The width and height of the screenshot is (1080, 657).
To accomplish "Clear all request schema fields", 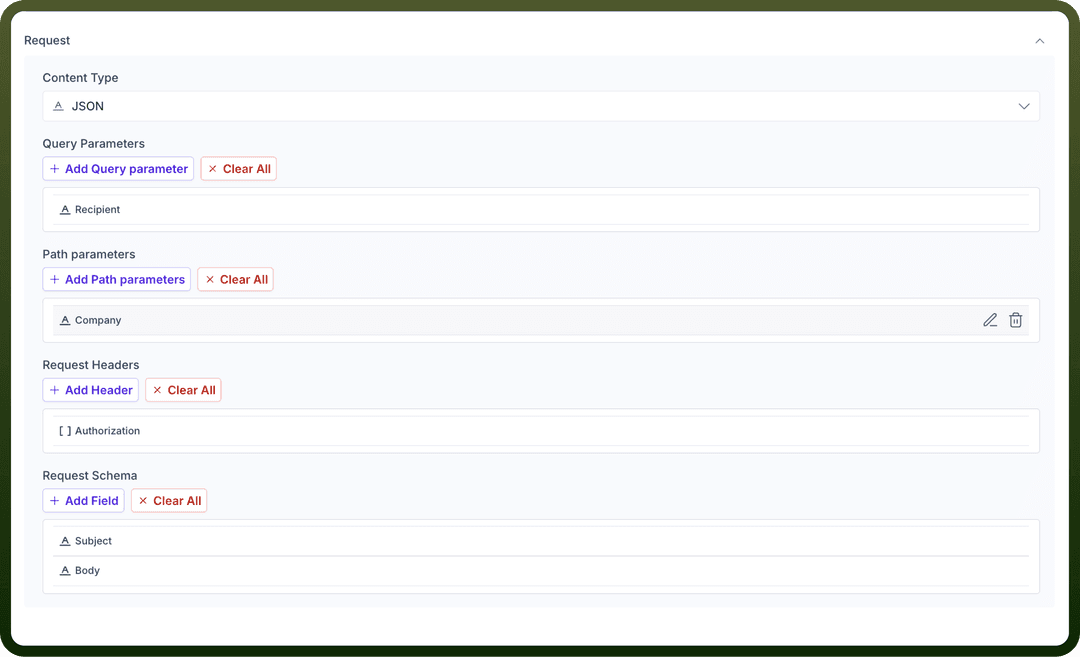I will click(x=169, y=501).
